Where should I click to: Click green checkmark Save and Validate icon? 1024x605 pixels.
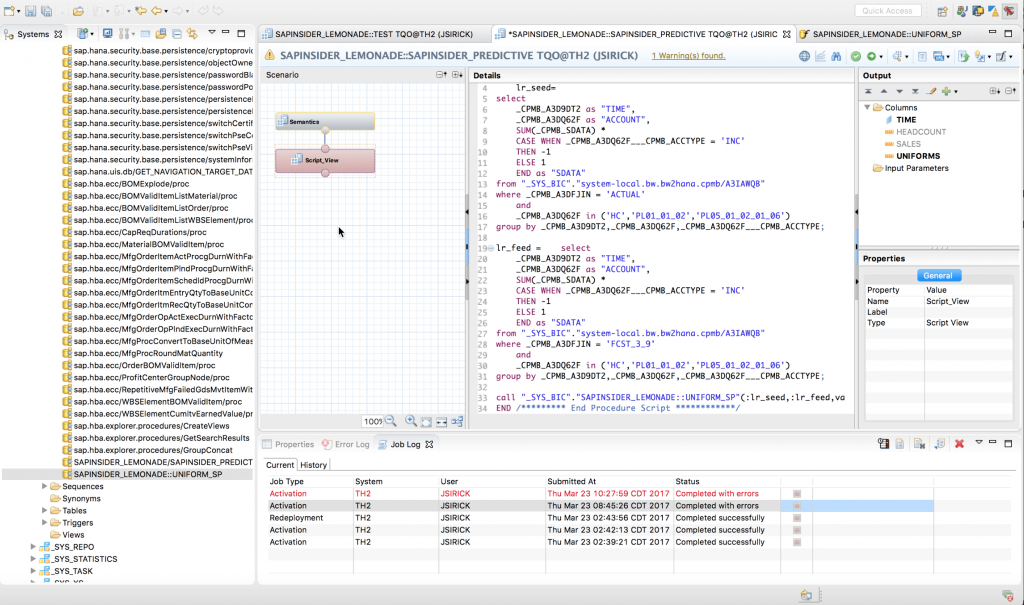[856, 56]
